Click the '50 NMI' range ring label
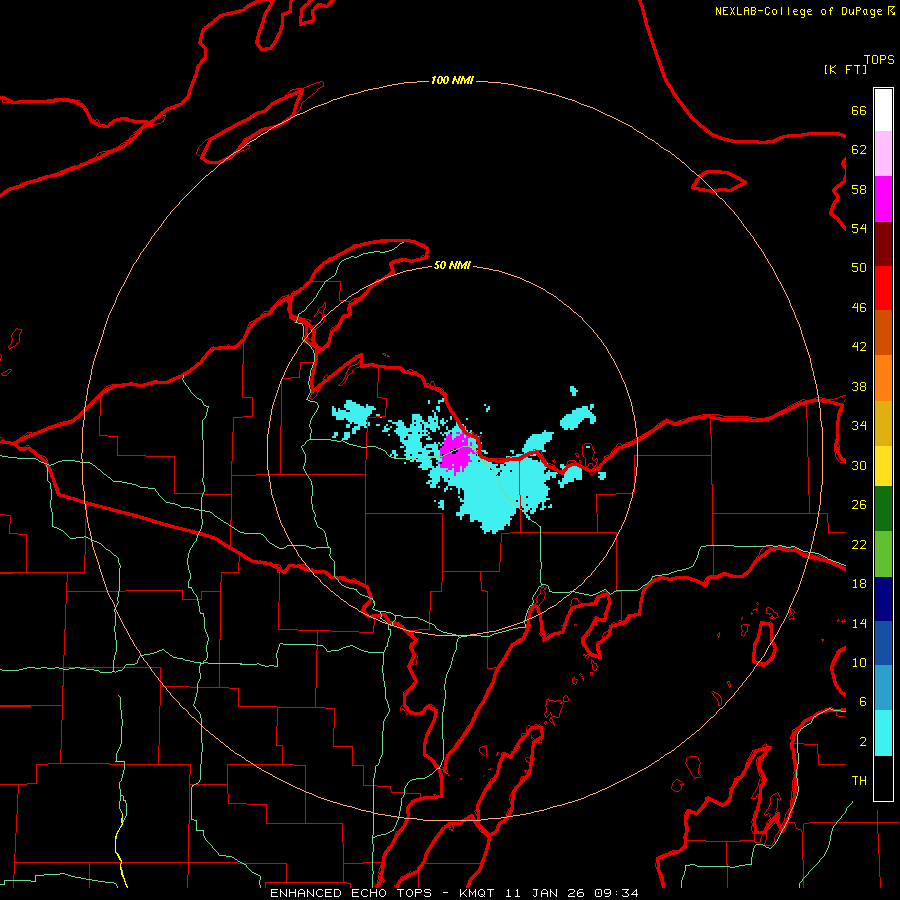900x900 pixels. coord(452,265)
